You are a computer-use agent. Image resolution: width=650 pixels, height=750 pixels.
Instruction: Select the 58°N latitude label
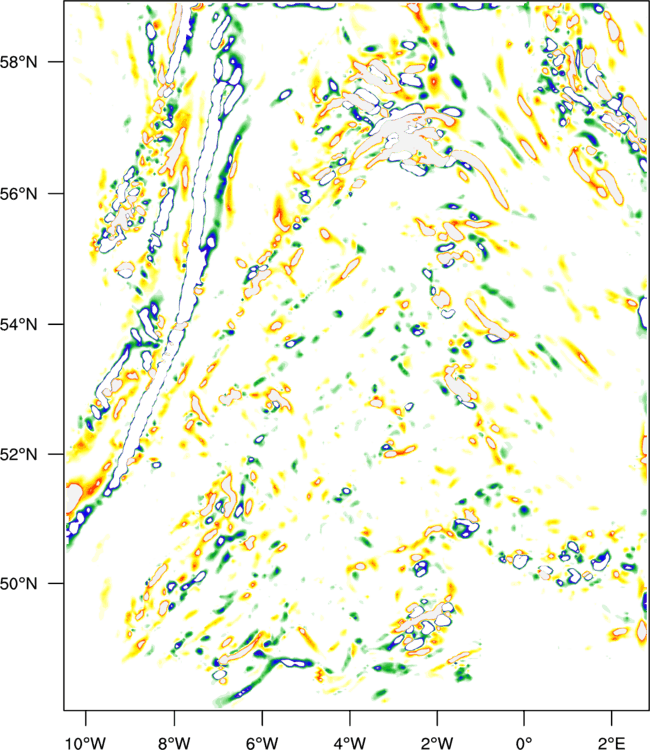(19, 62)
